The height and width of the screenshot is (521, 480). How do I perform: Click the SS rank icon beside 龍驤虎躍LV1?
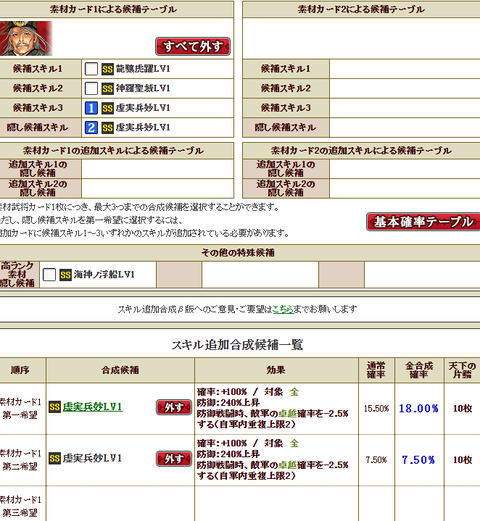tap(108, 69)
